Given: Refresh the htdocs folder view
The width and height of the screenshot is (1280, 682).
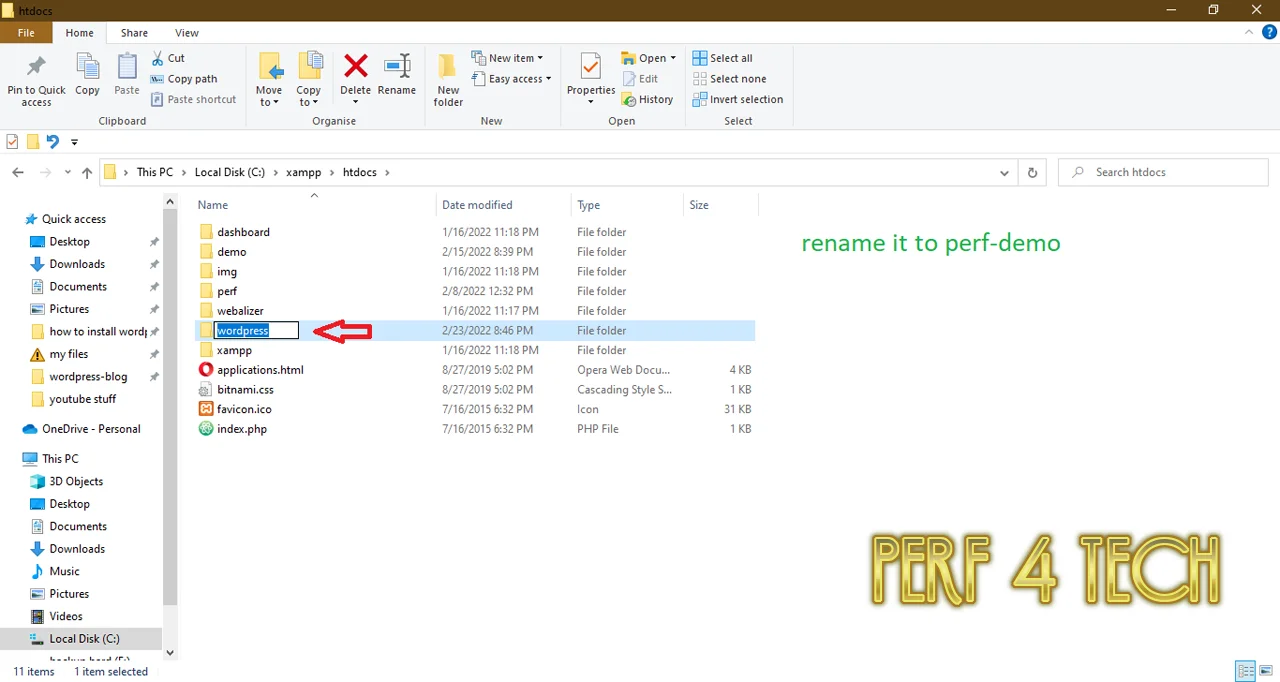Looking at the screenshot, I should pos(1032,172).
